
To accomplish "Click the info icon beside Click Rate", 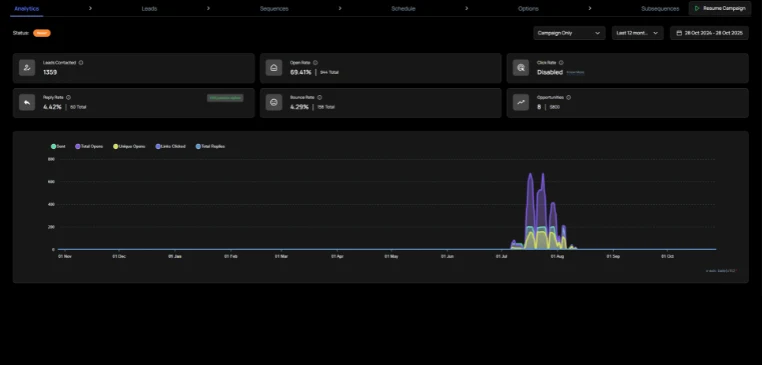I will click(561, 63).
